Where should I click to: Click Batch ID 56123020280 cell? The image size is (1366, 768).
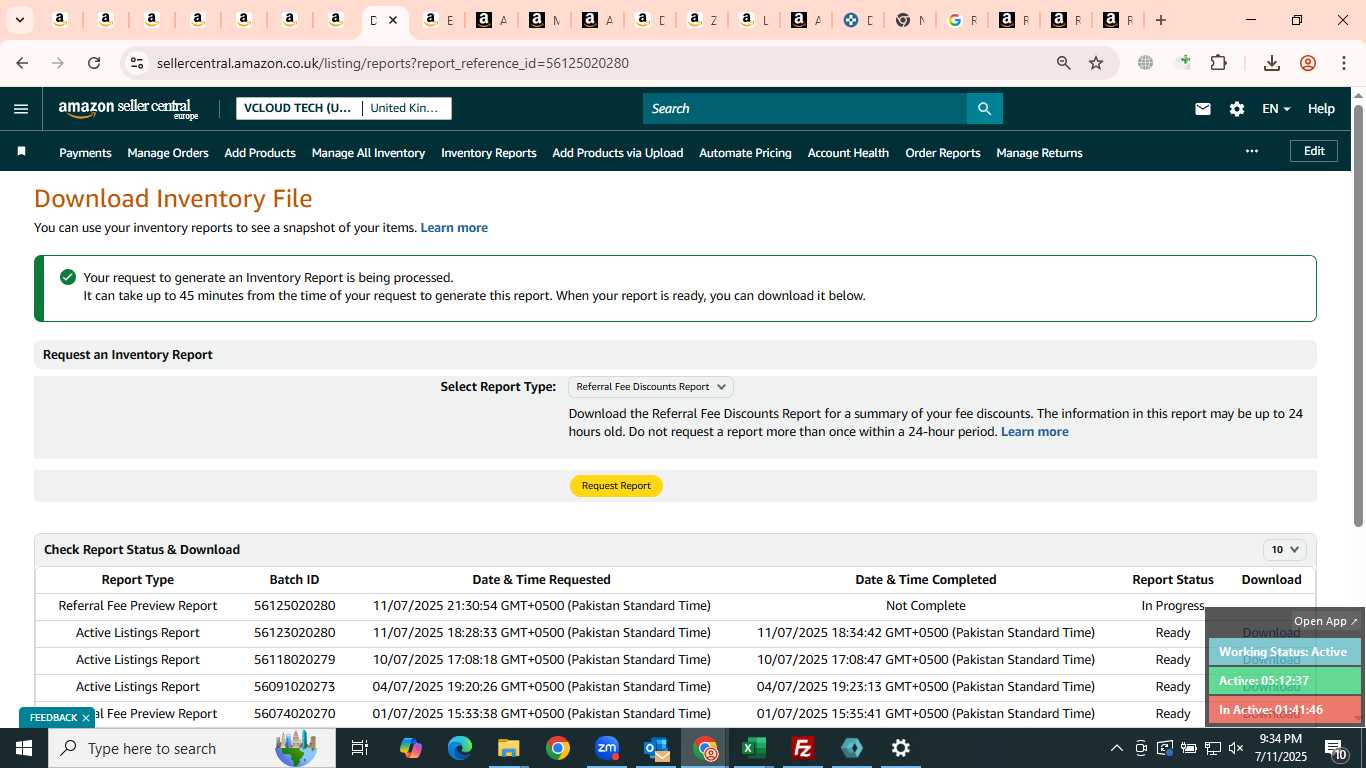tap(294, 633)
